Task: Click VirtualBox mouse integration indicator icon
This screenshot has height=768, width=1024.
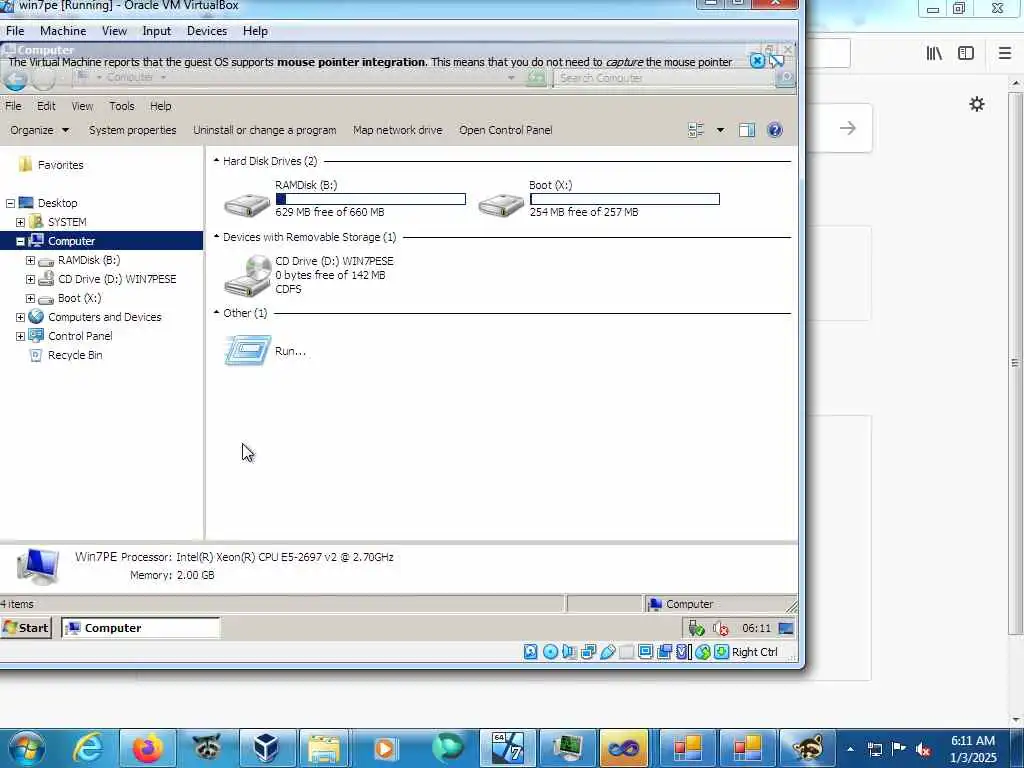Action: [x=703, y=652]
